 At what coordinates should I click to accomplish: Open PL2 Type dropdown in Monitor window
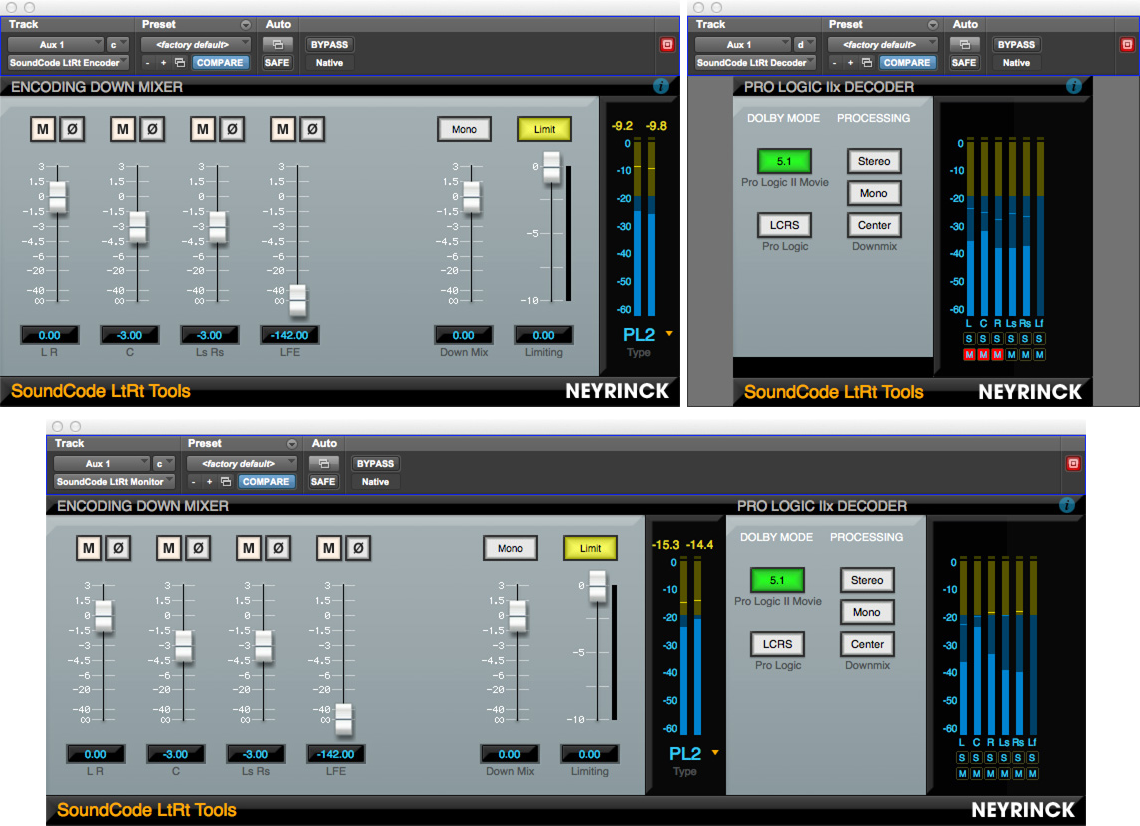715,753
